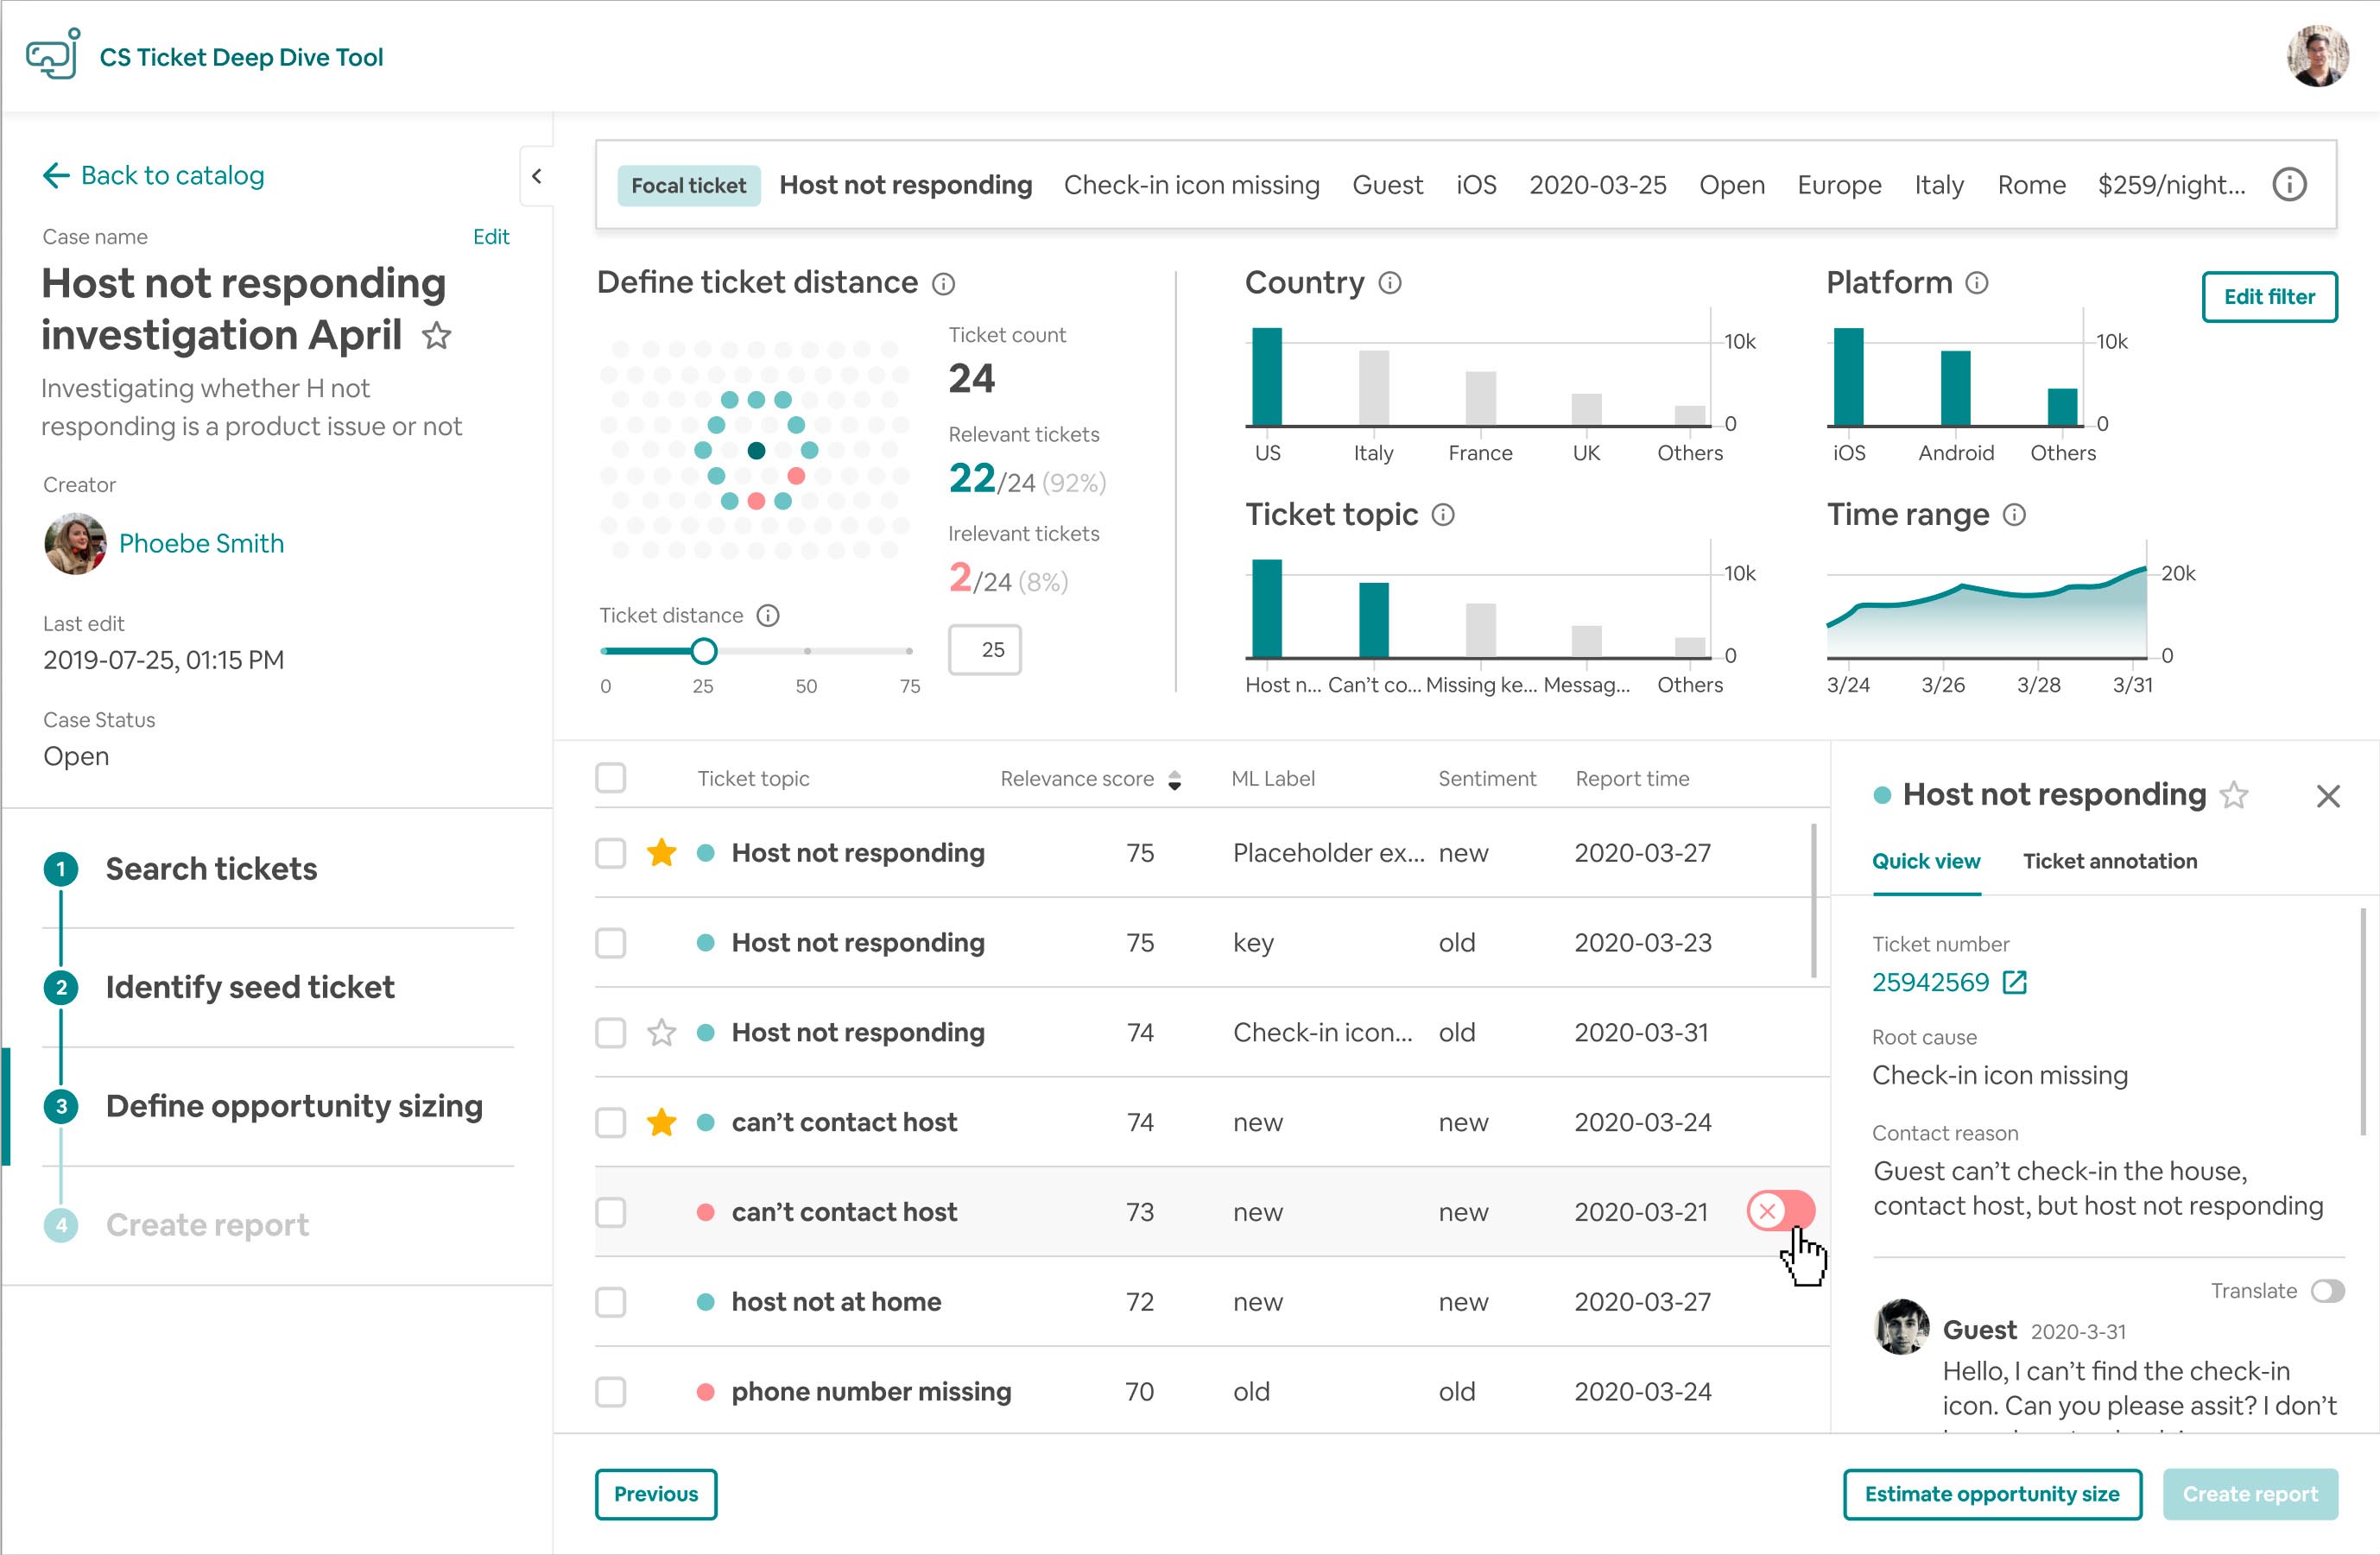Click info icon beside Time range

(2014, 515)
